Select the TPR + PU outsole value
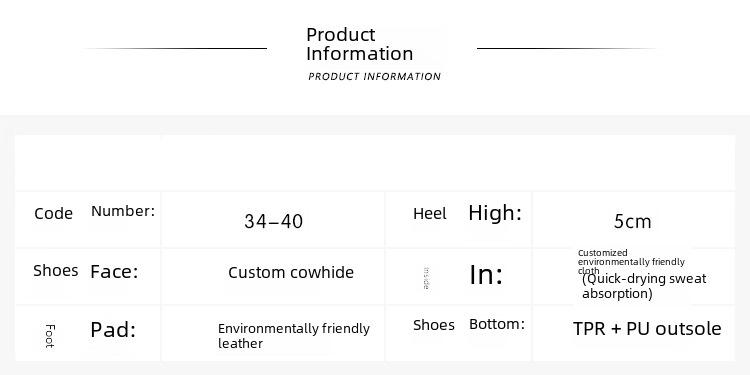Viewport: 750px width, 375px height. (647, 329)
